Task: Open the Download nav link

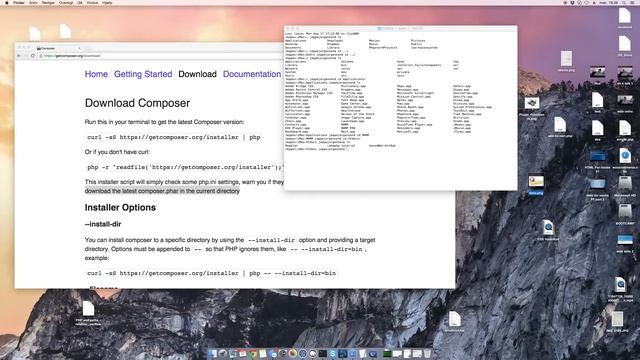Action: (198, 74)
